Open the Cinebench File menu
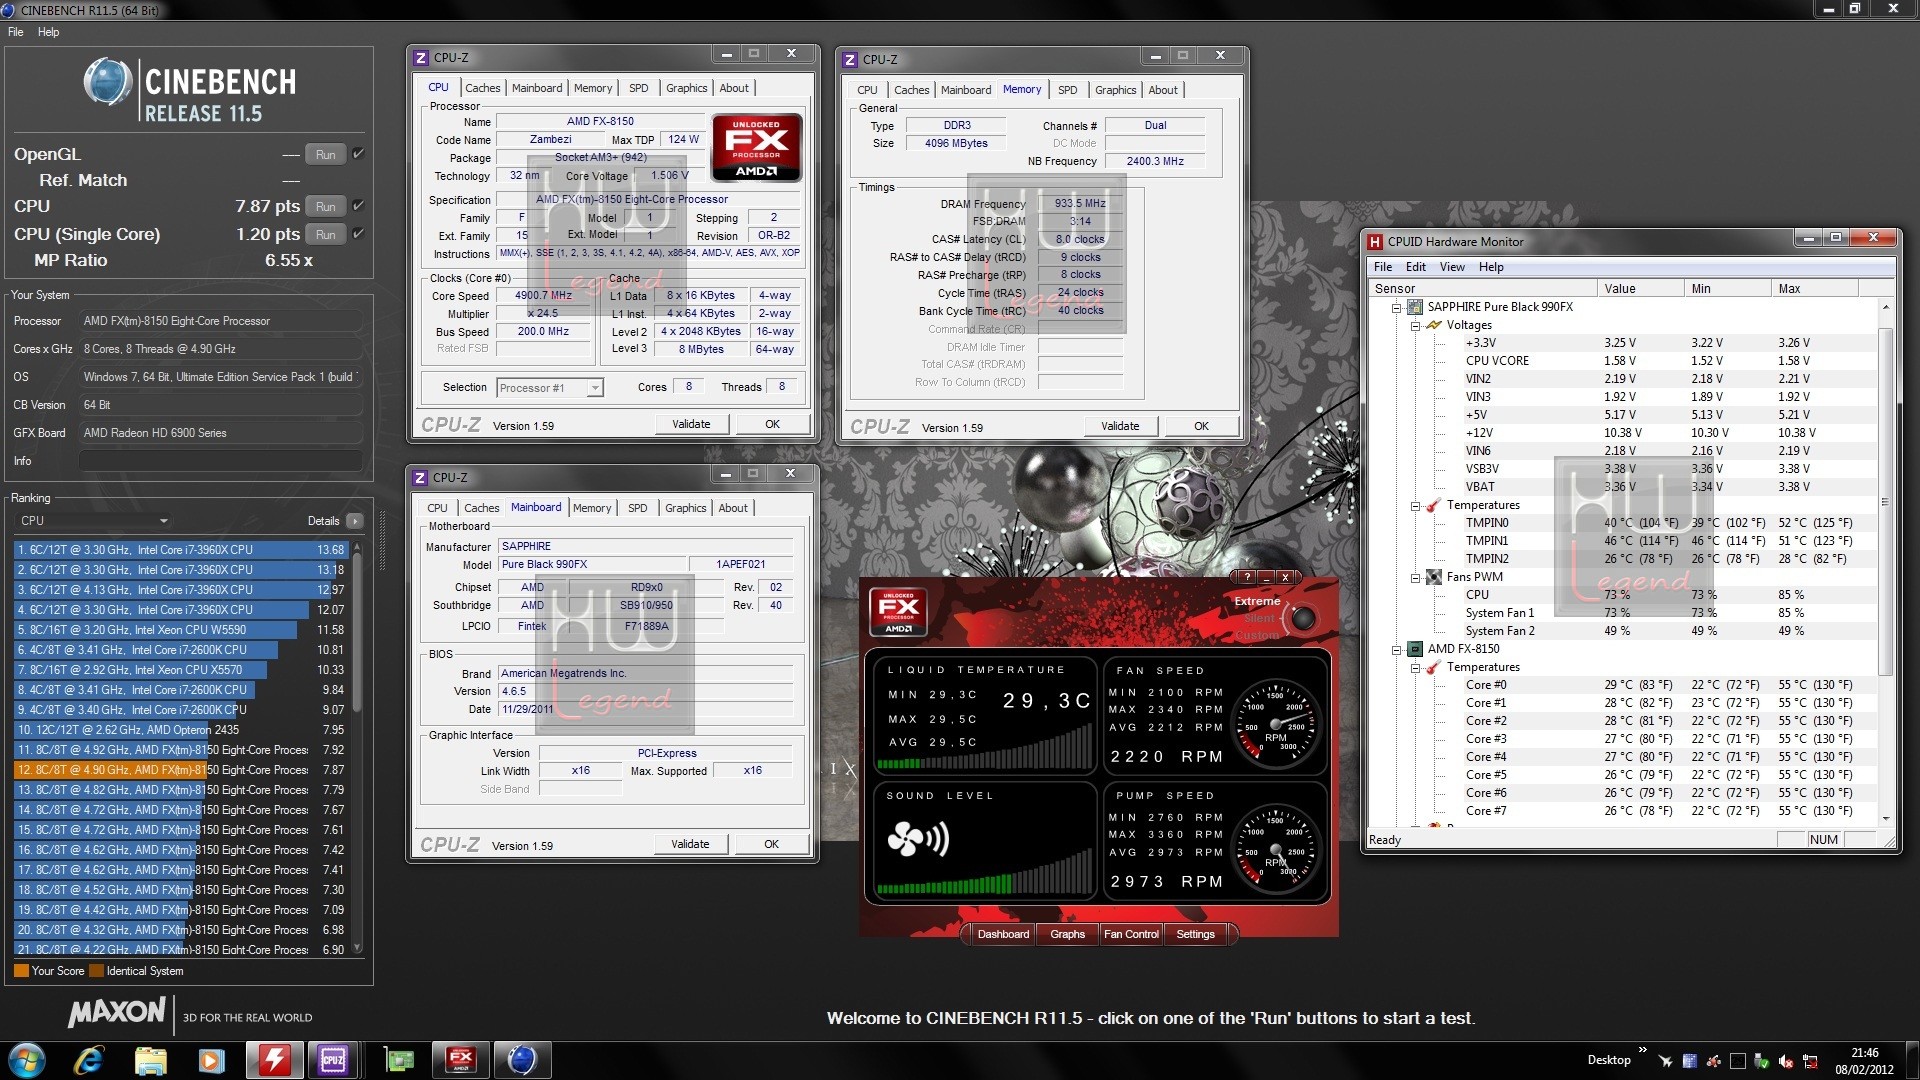Viewport: 1920px width, 1080px height. [x=16, y=32]
